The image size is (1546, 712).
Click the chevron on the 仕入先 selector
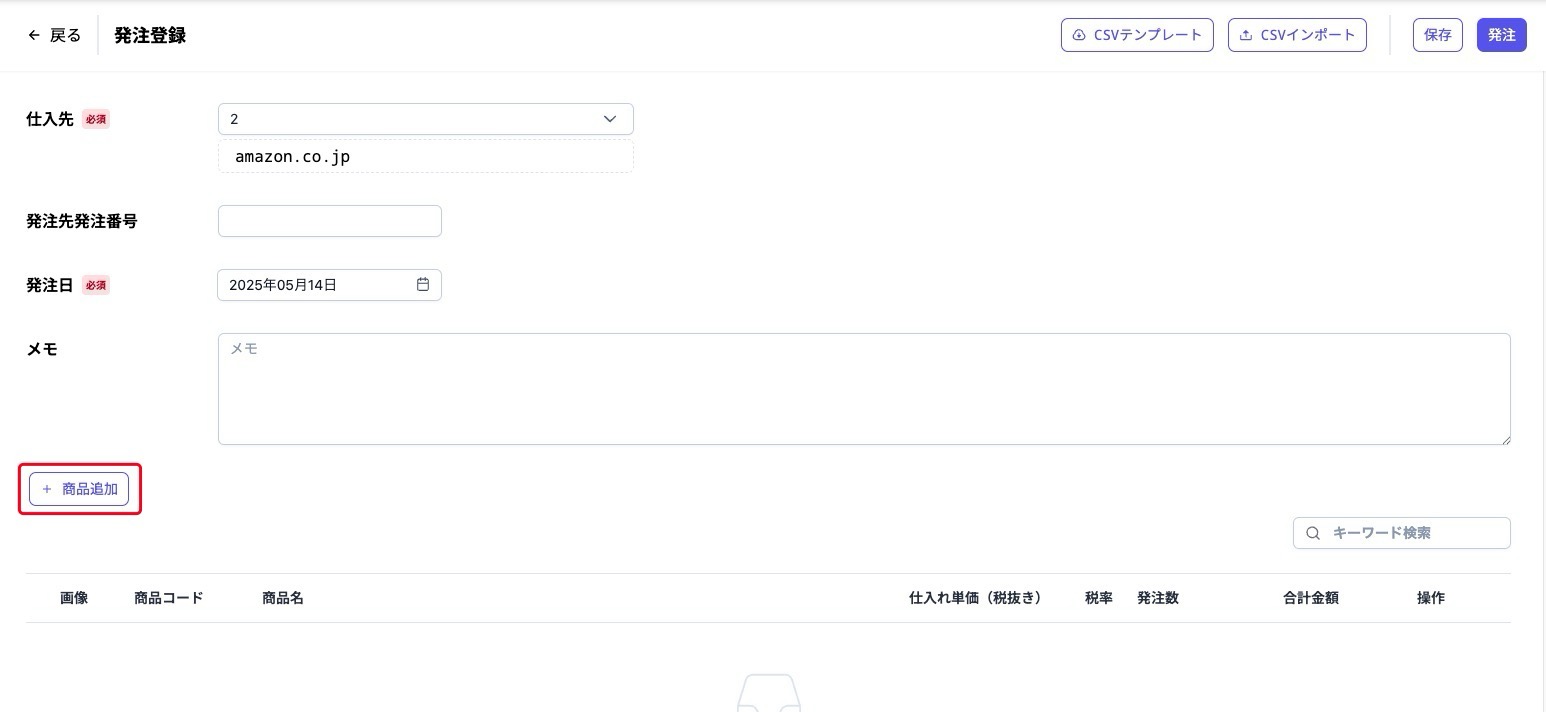point(609,118)
